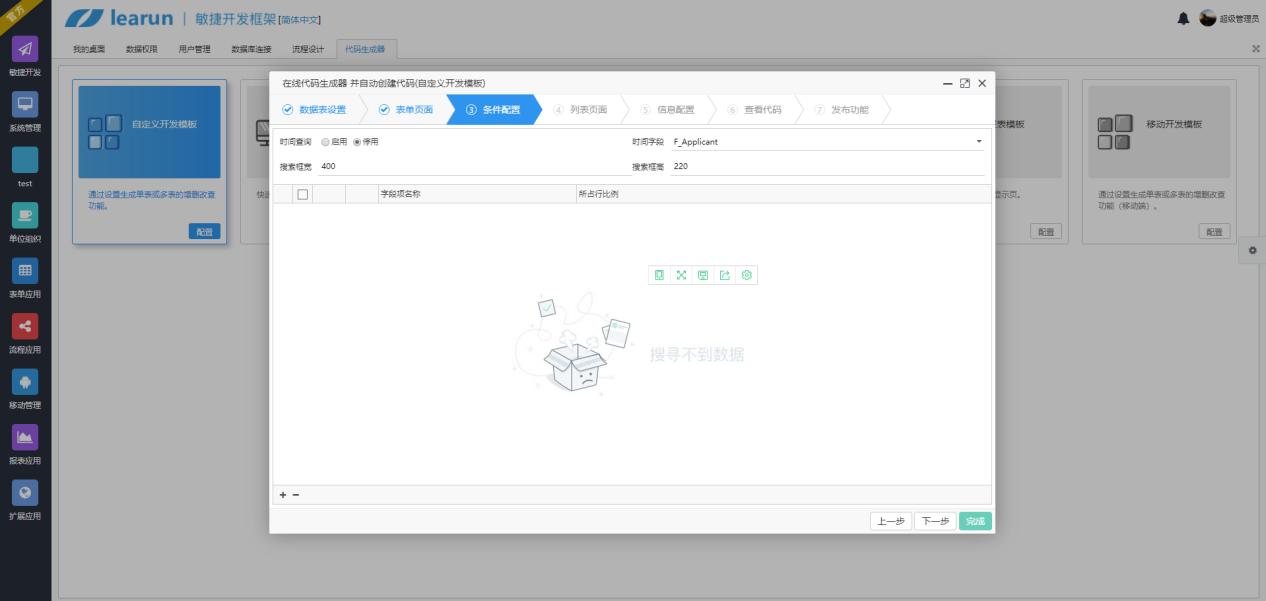Click the 配置 button left of 移动开发模板 card
This screenshot has width=1266, height=601.
click(1046, 232)
